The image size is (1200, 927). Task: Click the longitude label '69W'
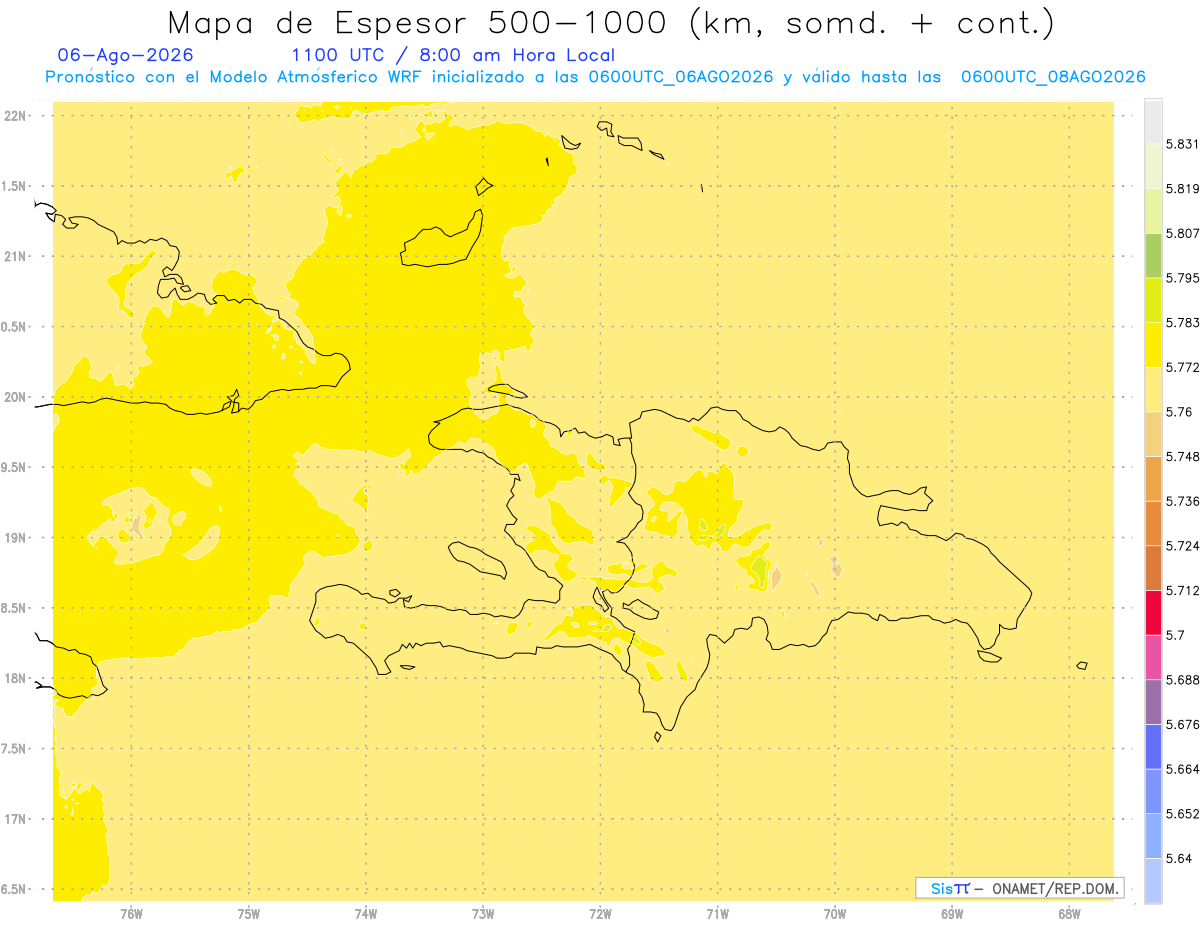pos(952,914)
